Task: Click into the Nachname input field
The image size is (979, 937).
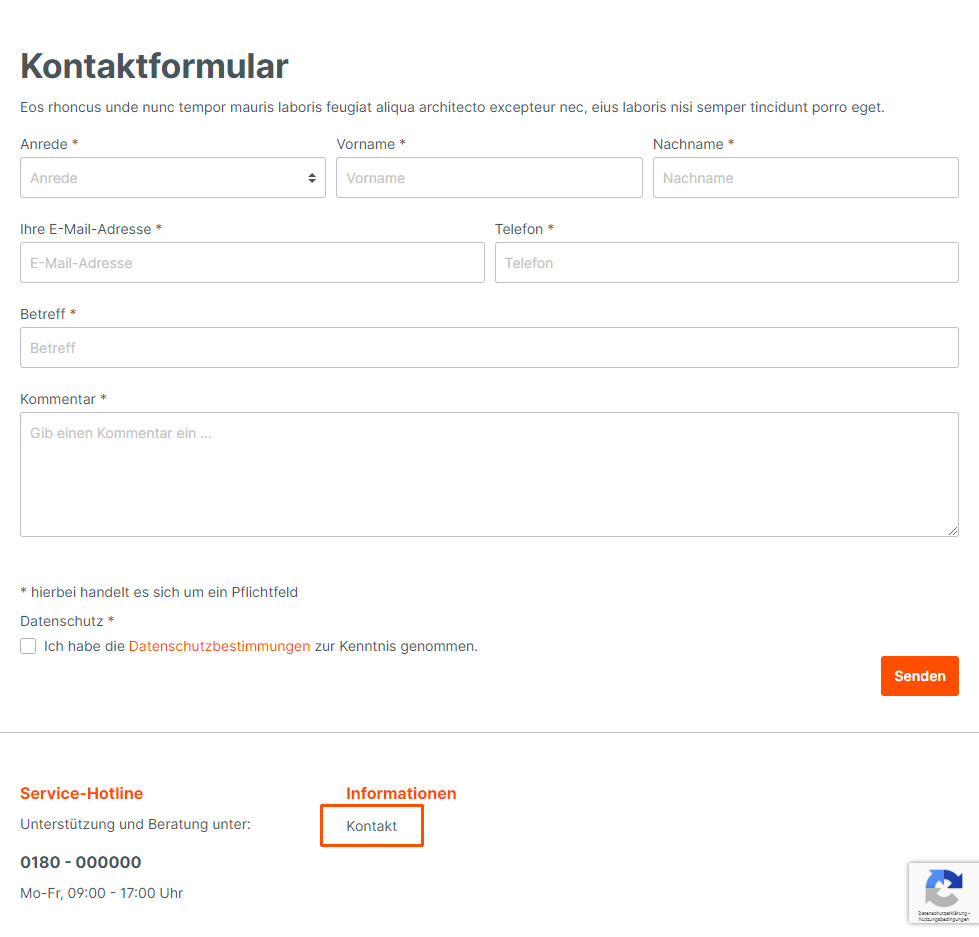Action: (805, 178)
